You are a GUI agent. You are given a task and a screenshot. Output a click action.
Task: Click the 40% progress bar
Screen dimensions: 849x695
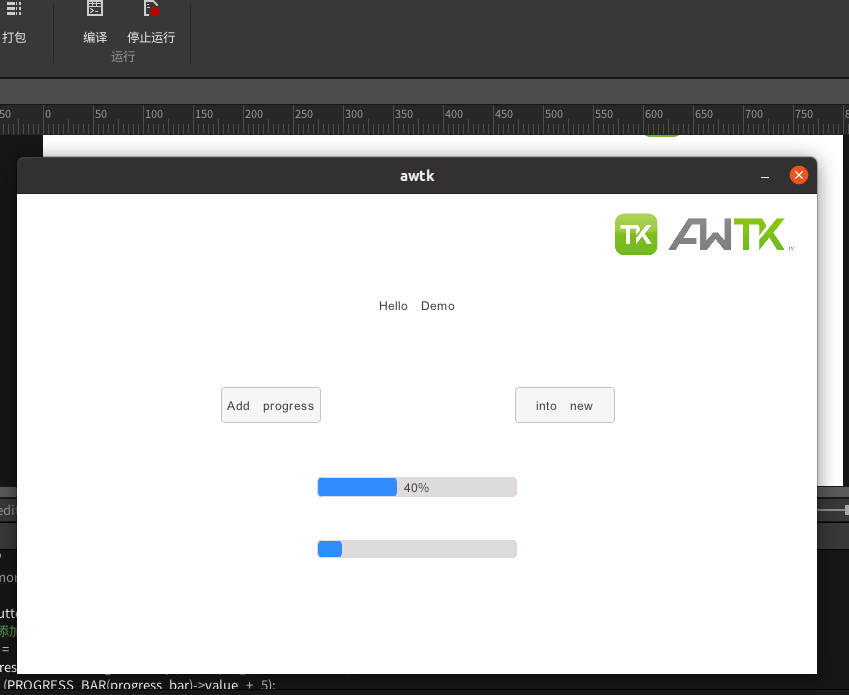point(417,487)
